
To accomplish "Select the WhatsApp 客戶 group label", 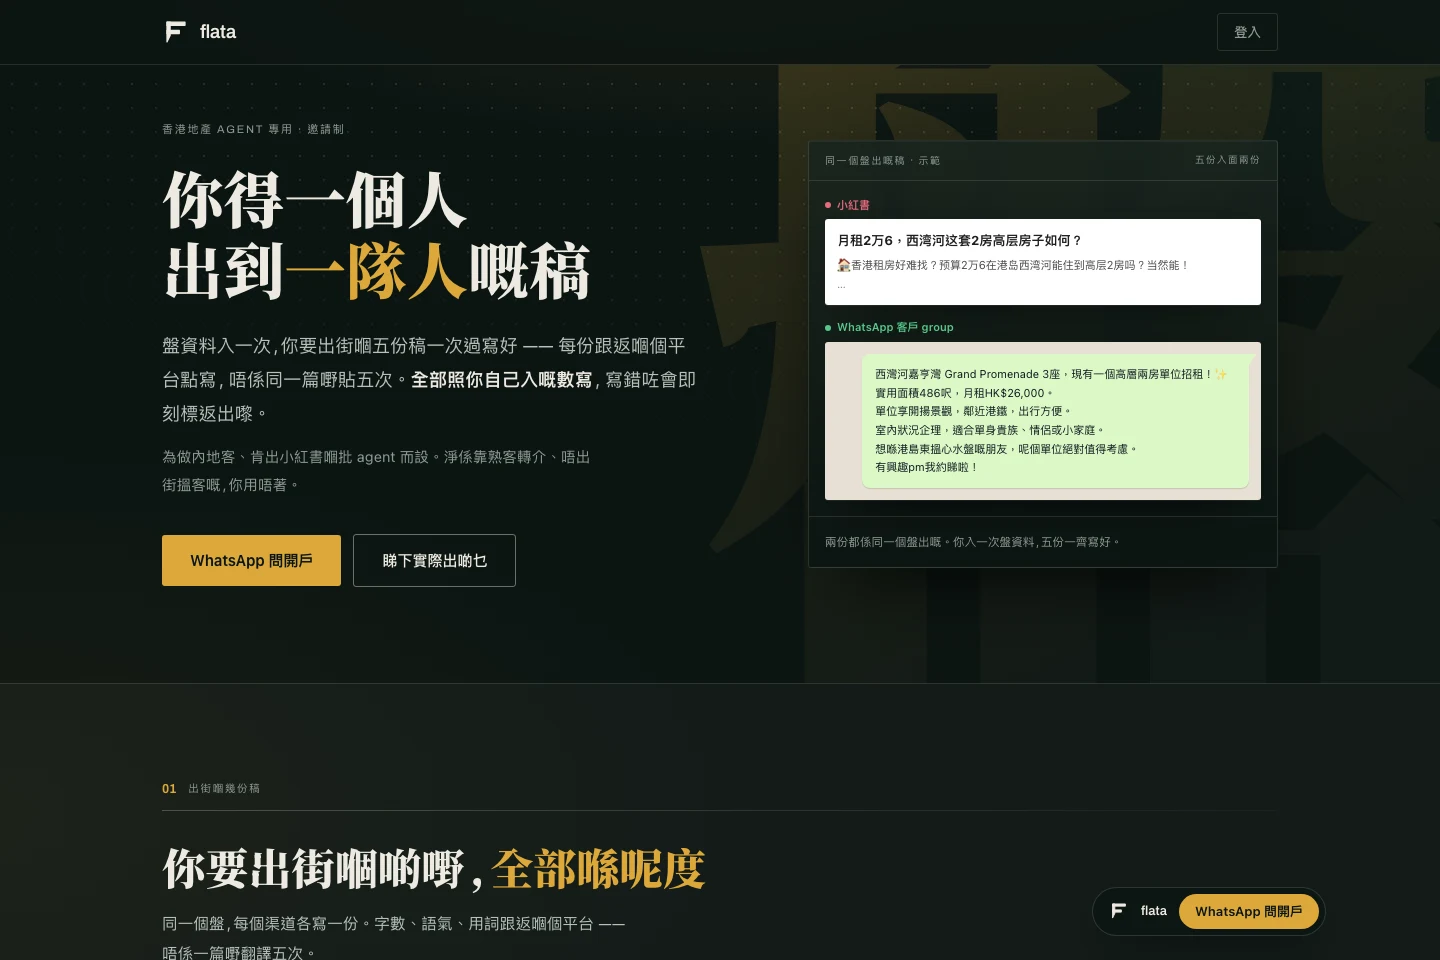I will [x=895, y=327].
